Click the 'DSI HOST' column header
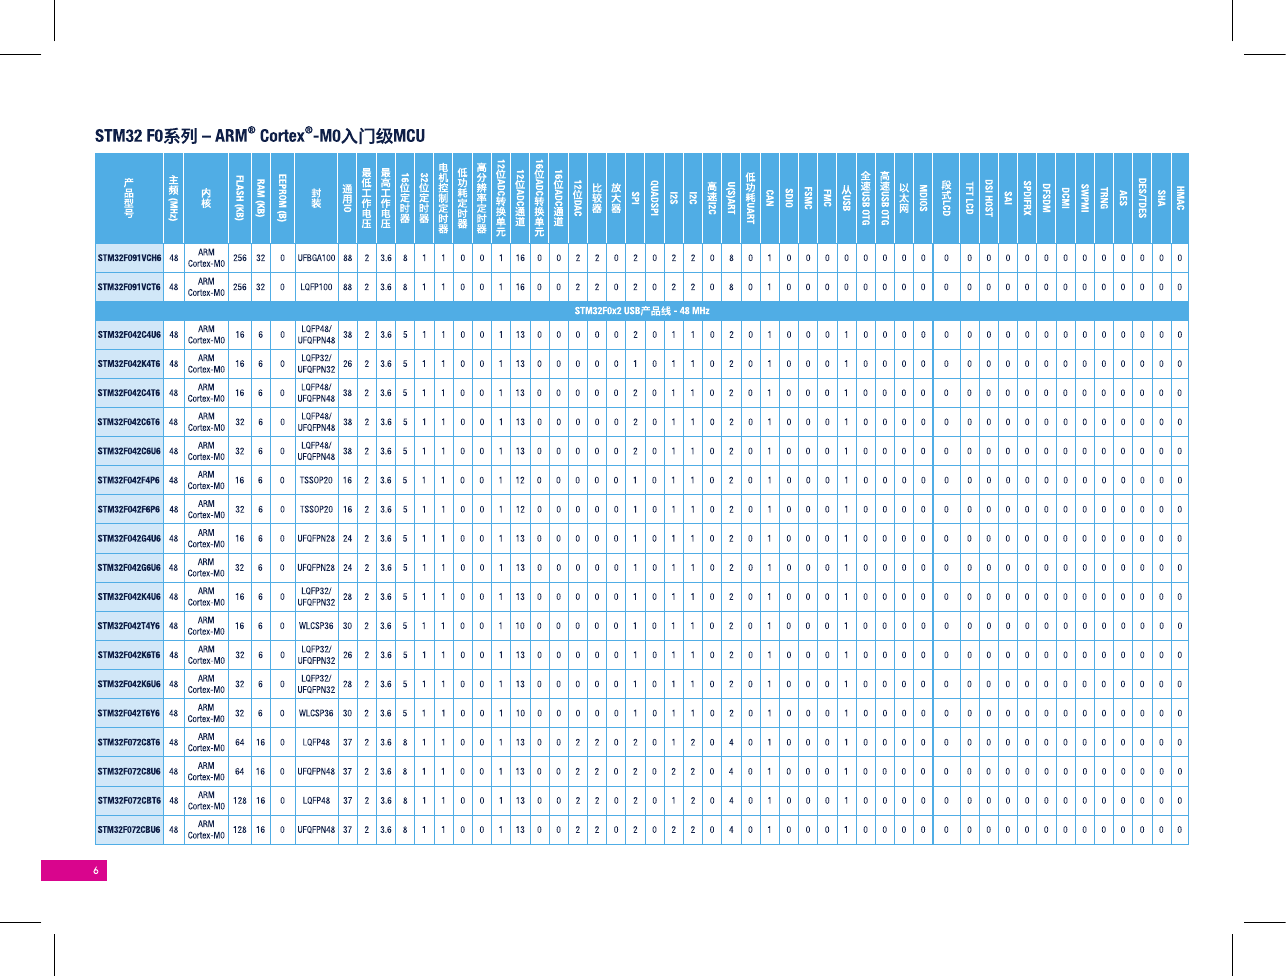 coord(989,198)
